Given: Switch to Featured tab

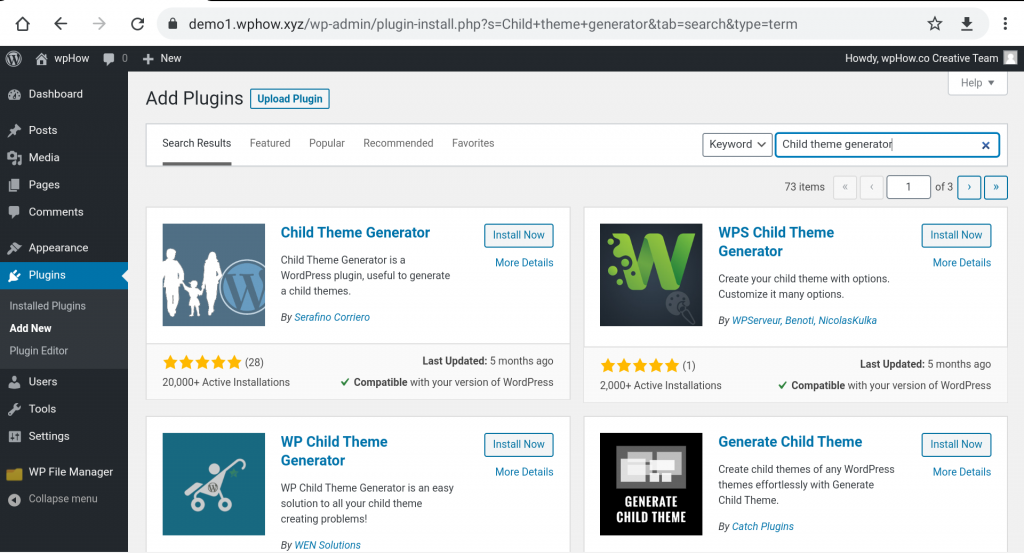Looking at the screenshot, I should tap(270, 143).
